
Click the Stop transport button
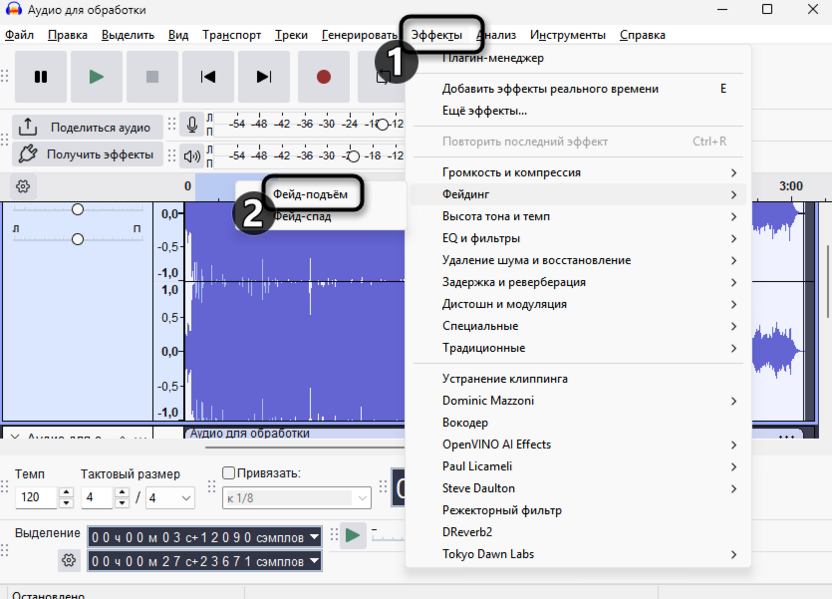click(x=152, y=77)
